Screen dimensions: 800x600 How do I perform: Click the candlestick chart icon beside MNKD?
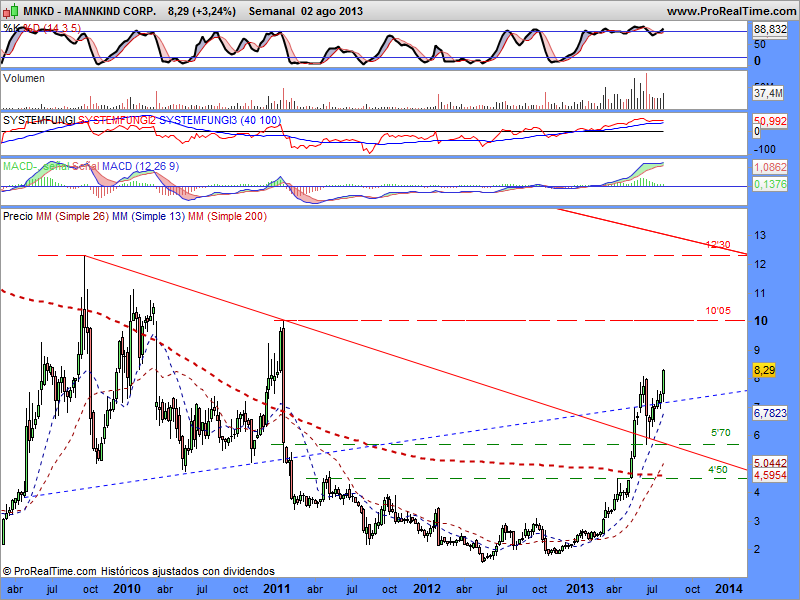[11, 11]
